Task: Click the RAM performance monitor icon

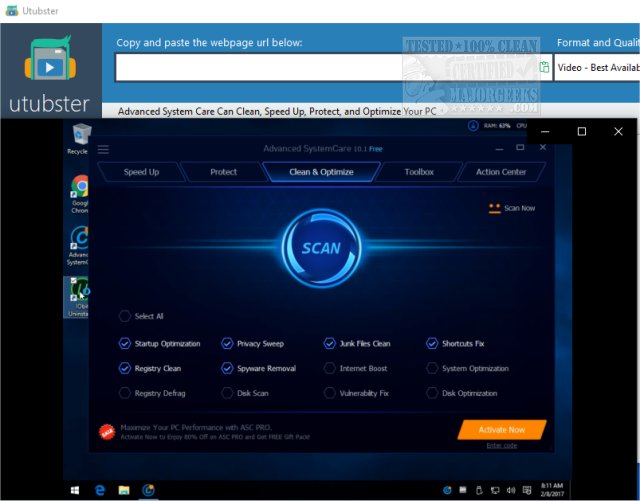Action: pyautogui.click(x=473, y=125)
